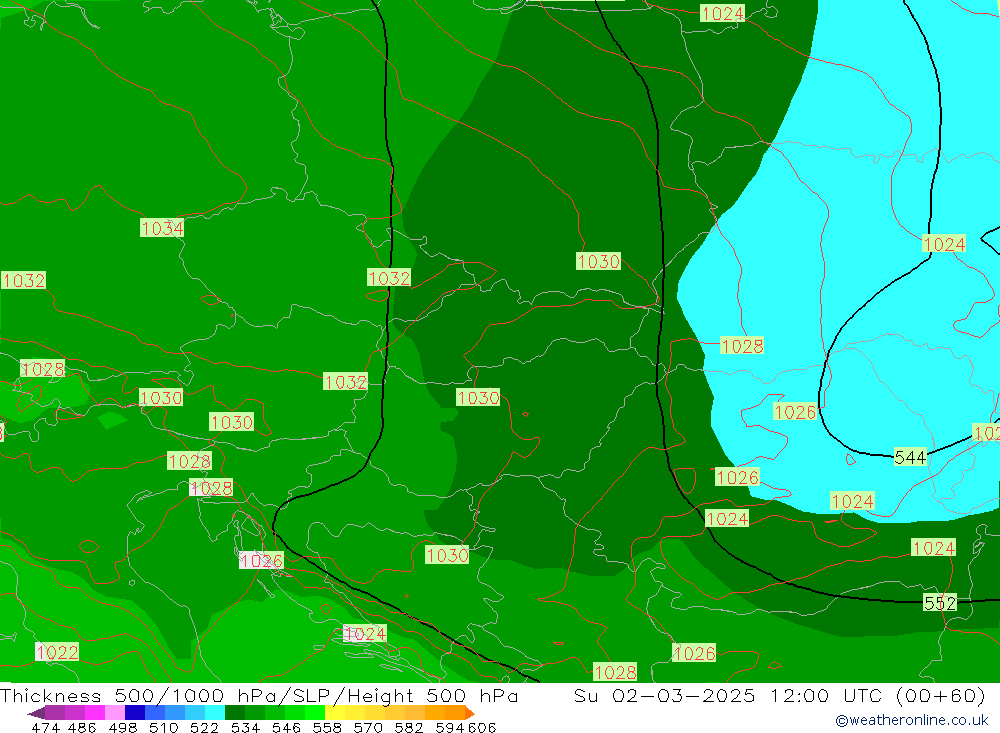Click the 'Su 02-03-2025 12:00 UTC (00+60)' date text

point(779,695)
